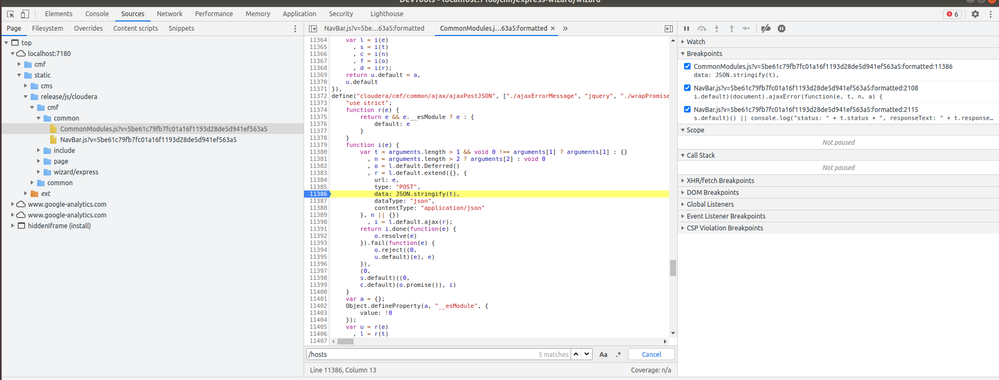Go to next search match

pos(587,354)
